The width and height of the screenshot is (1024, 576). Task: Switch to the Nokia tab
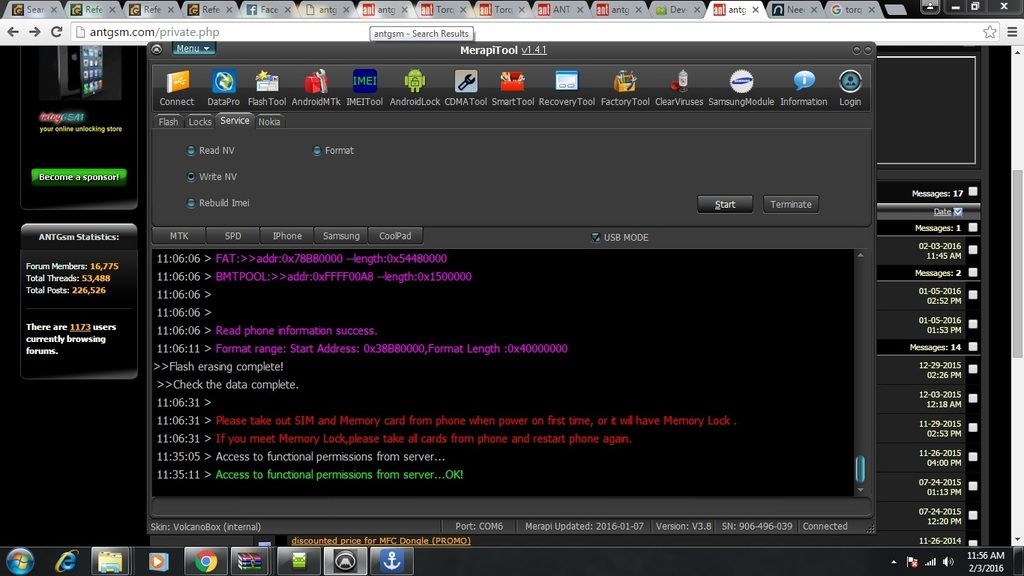(x=269, y=122)
